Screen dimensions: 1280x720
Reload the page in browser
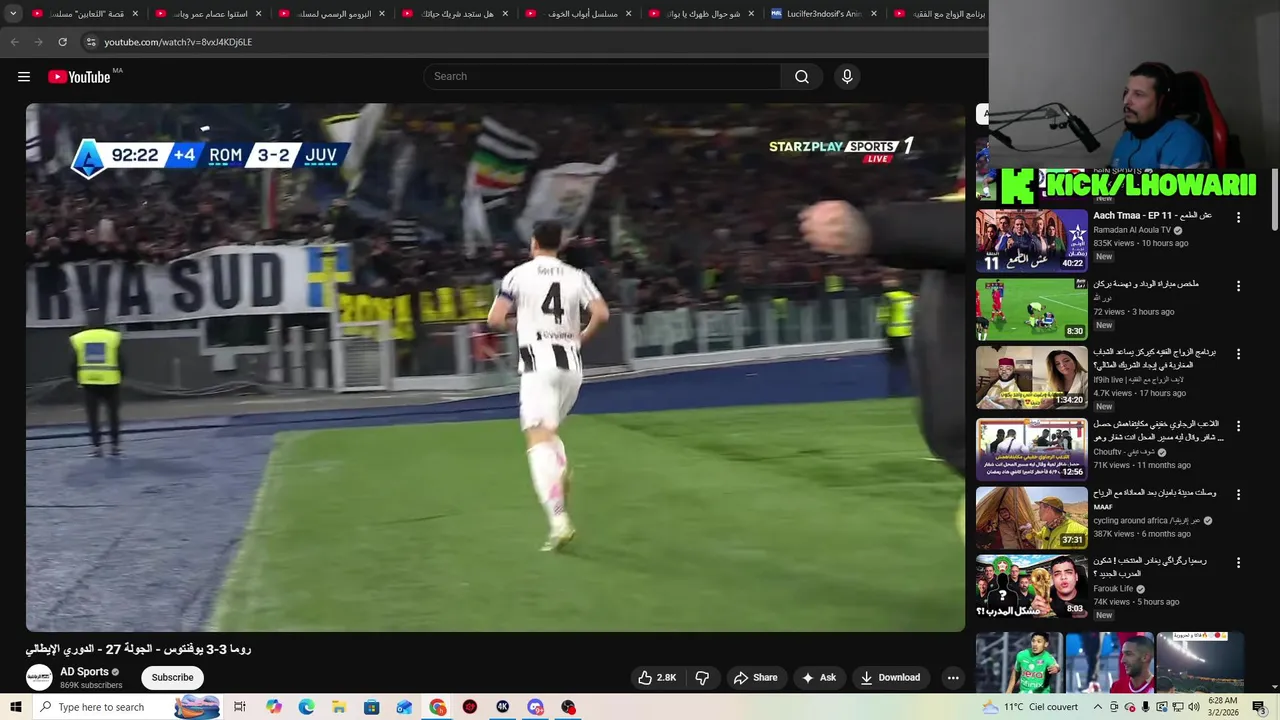[x=62, y=42]
